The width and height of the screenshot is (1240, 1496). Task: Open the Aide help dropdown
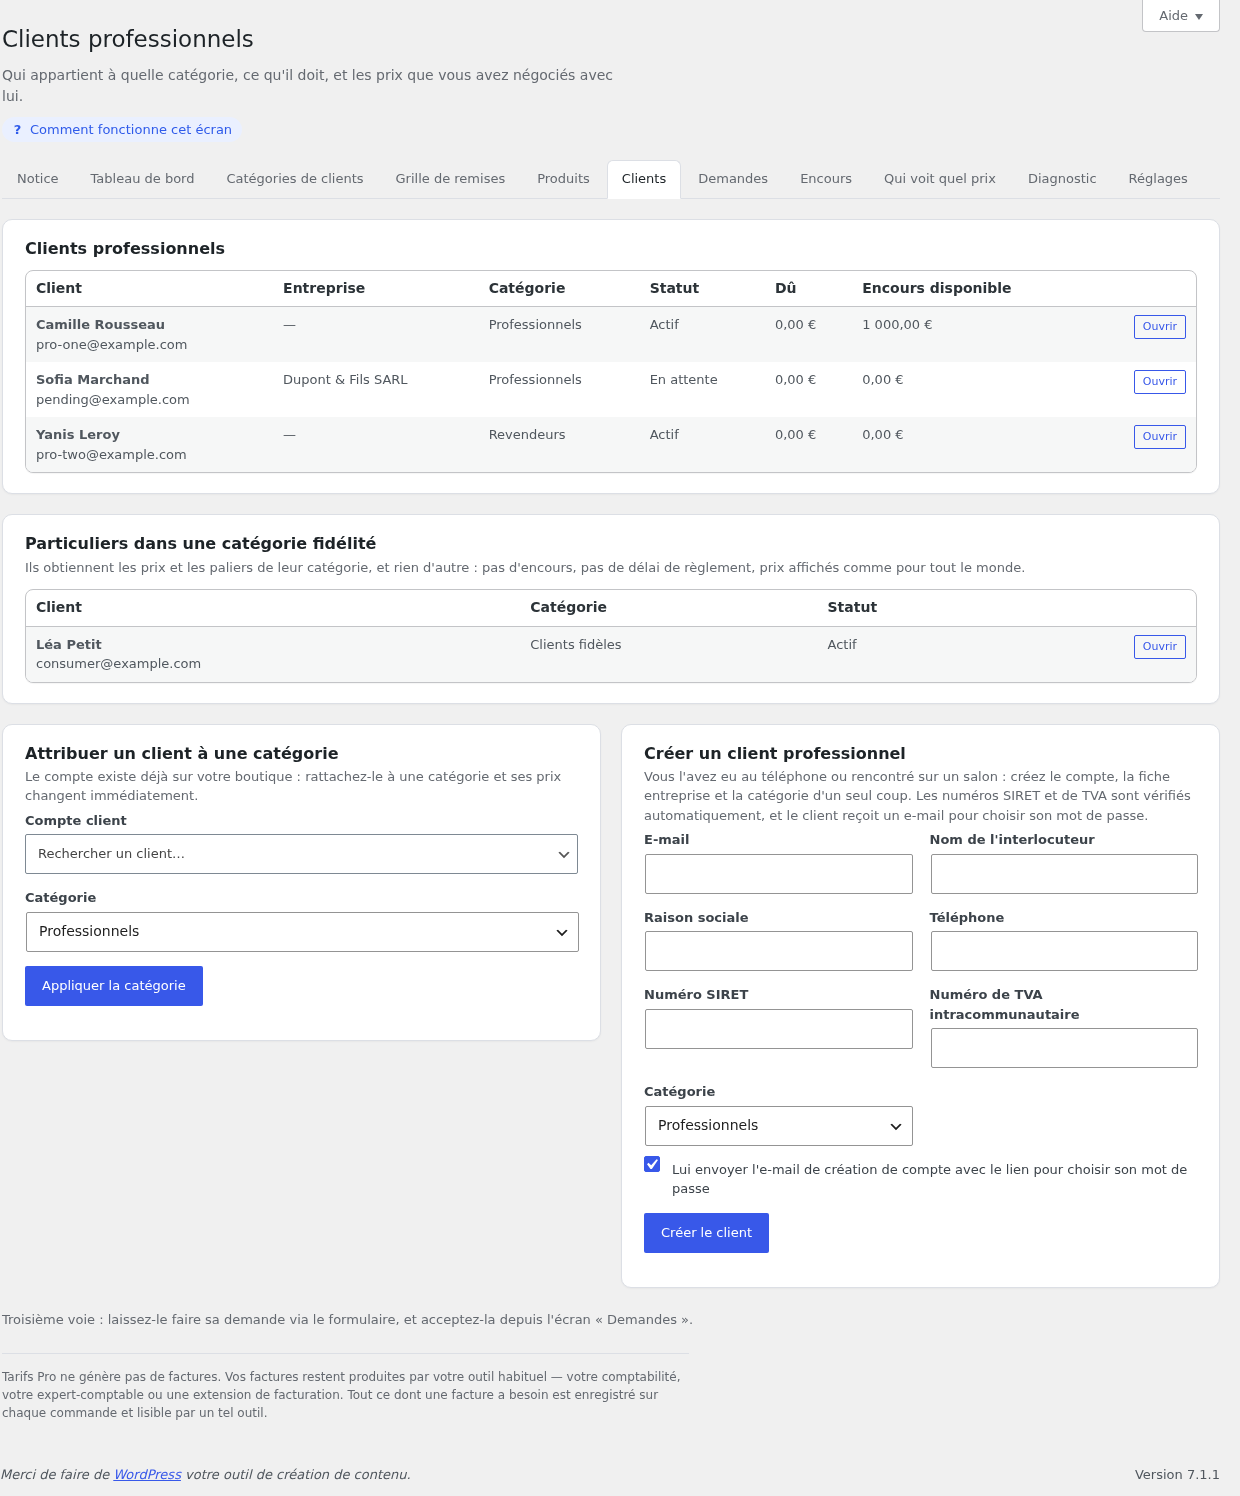click(x=1181, y=16)
